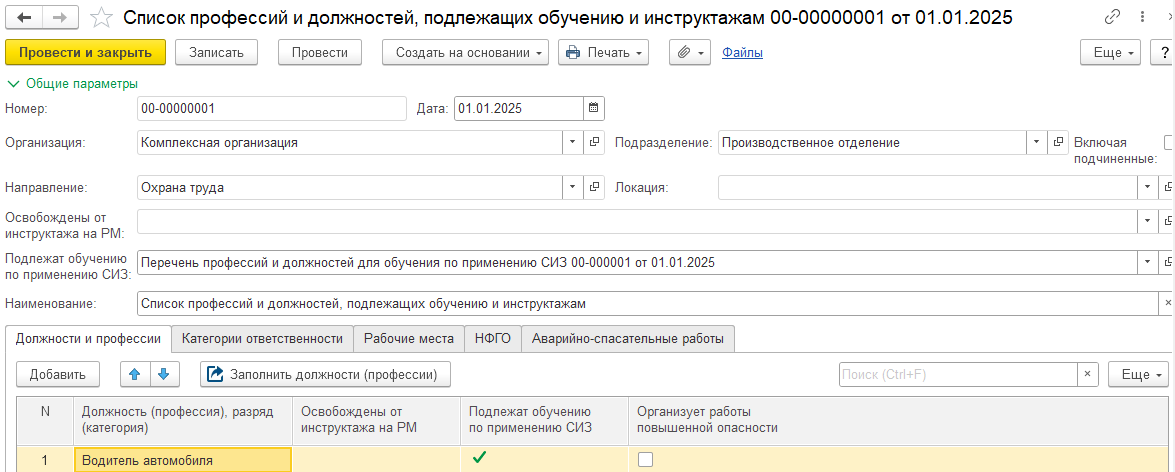
Task: Open the paperclip attachments menu
Action: [687, 52]
